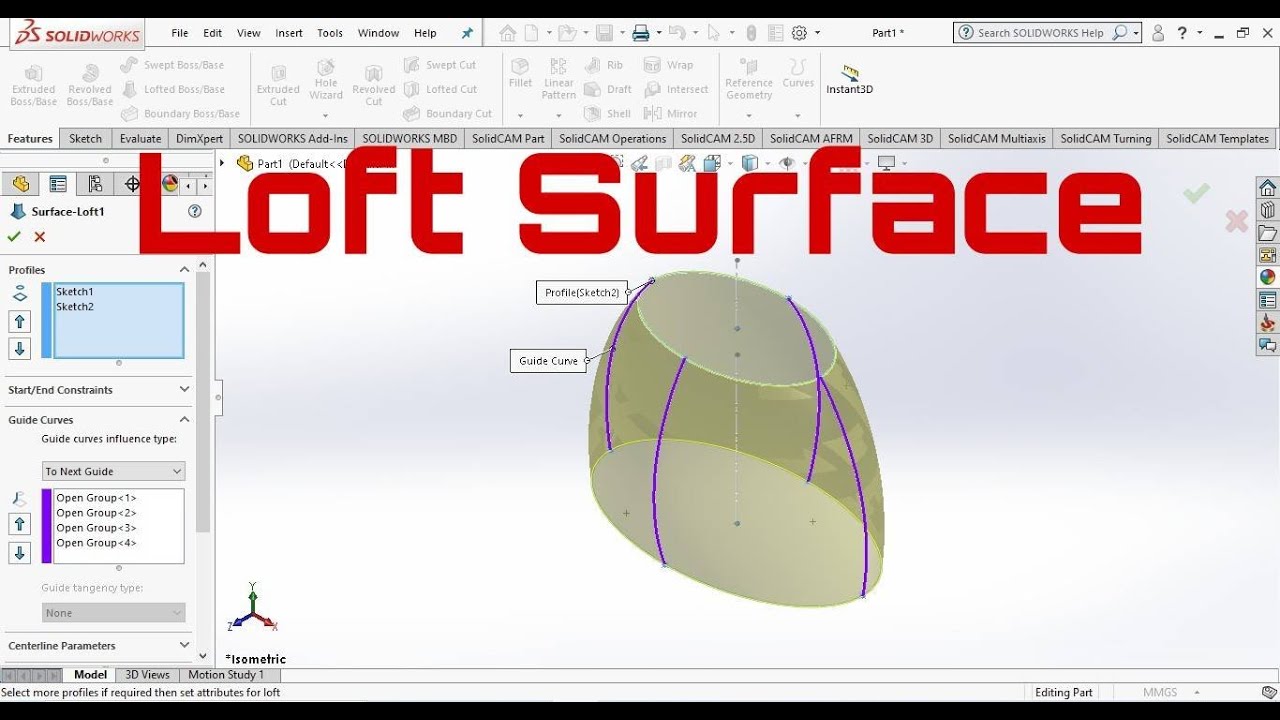Open the Print dropdown arrow

point(659,33)
